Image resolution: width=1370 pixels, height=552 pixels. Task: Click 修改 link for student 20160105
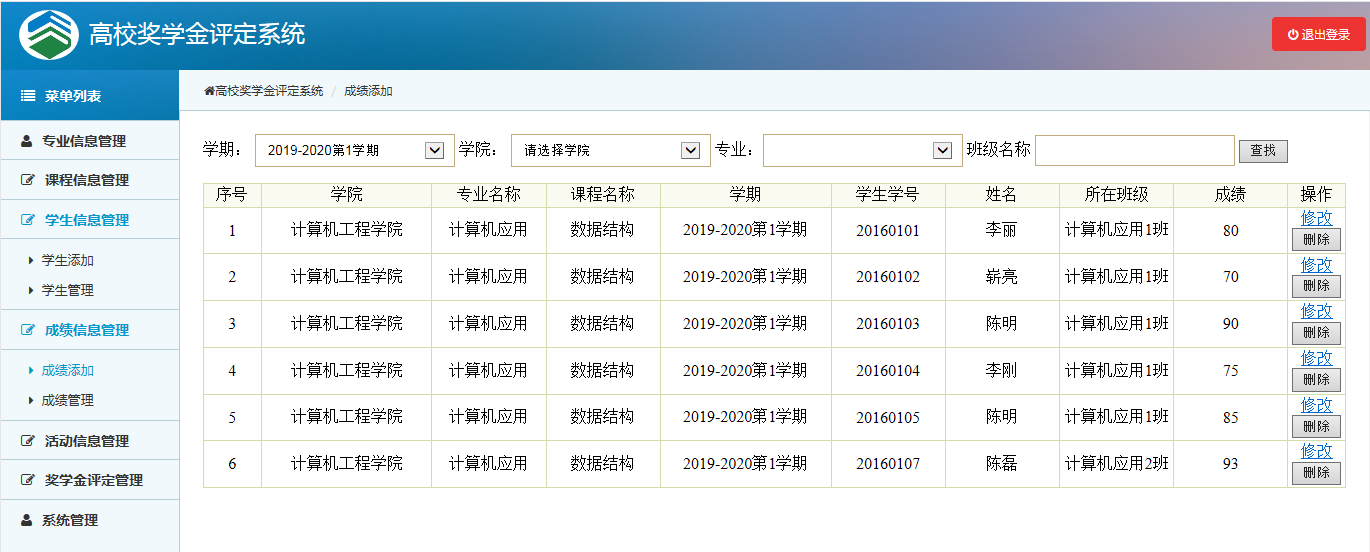pos(1316,404)
